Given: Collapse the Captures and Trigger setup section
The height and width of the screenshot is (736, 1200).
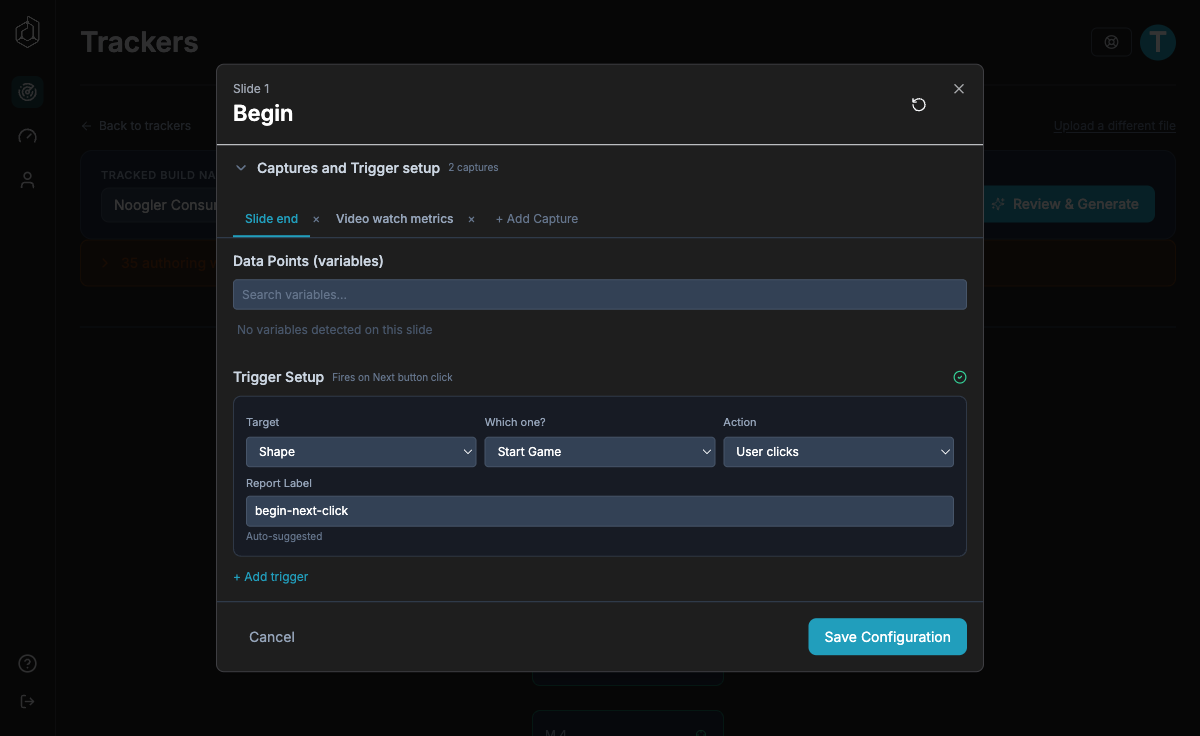Looking at the screenshot, I should click(241, 168).
